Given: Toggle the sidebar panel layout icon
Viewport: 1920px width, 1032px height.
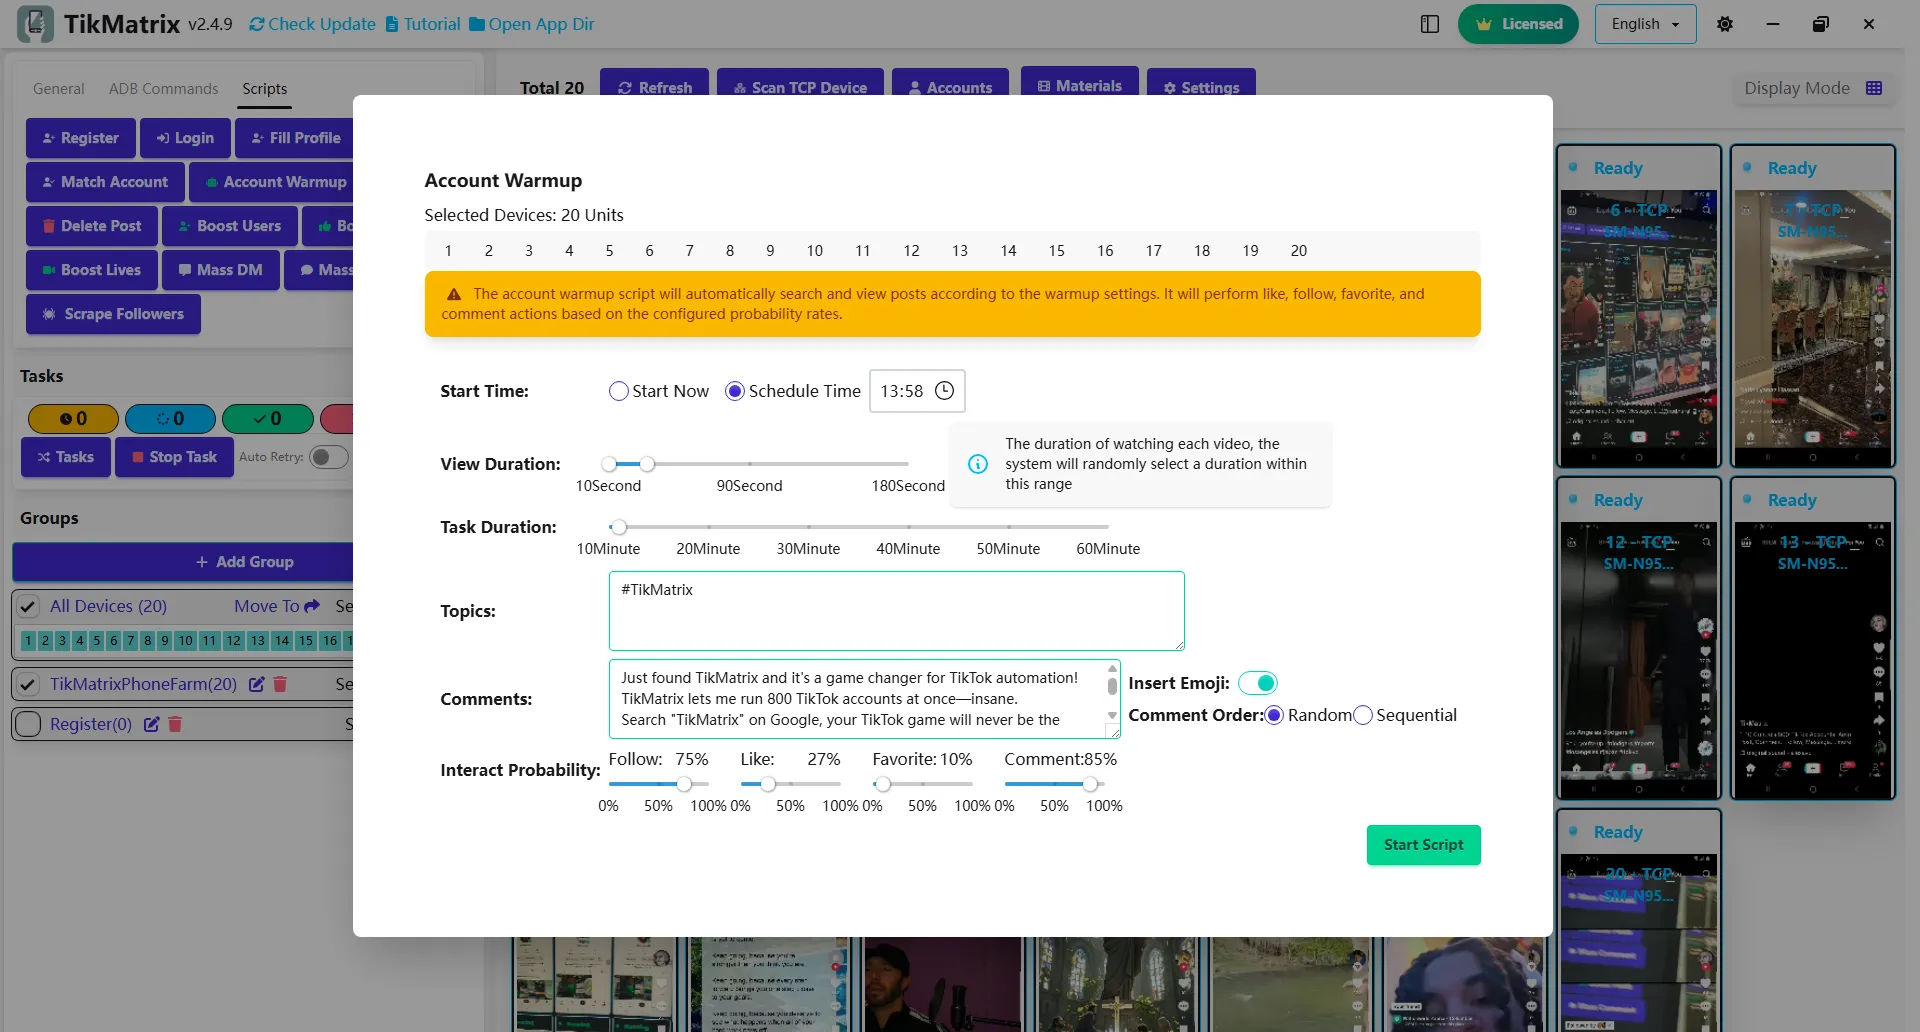Looking at the screenshot, I should [x=1429, y=23].
